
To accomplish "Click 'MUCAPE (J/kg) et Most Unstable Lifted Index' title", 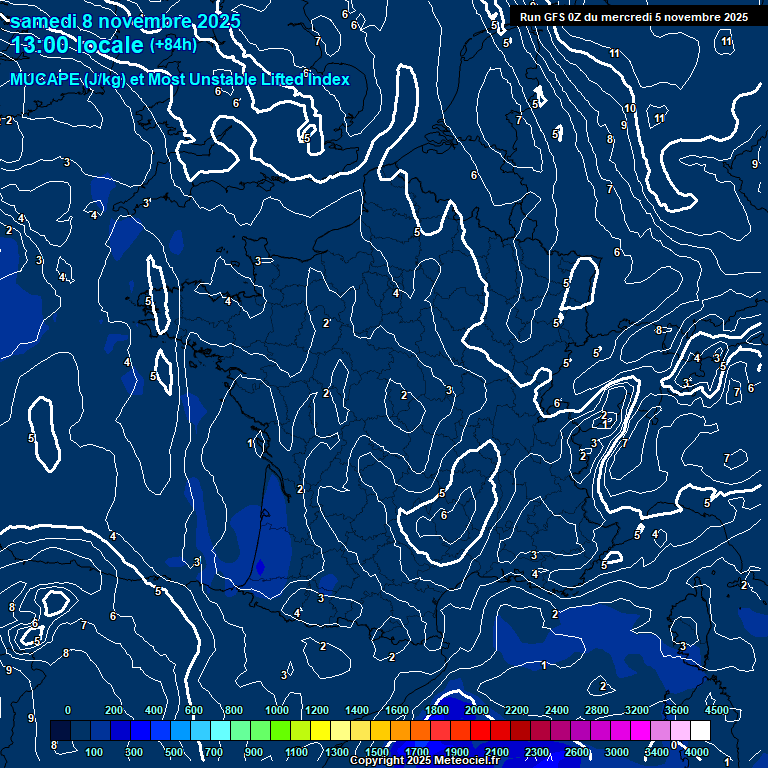I will pos(180,79).
